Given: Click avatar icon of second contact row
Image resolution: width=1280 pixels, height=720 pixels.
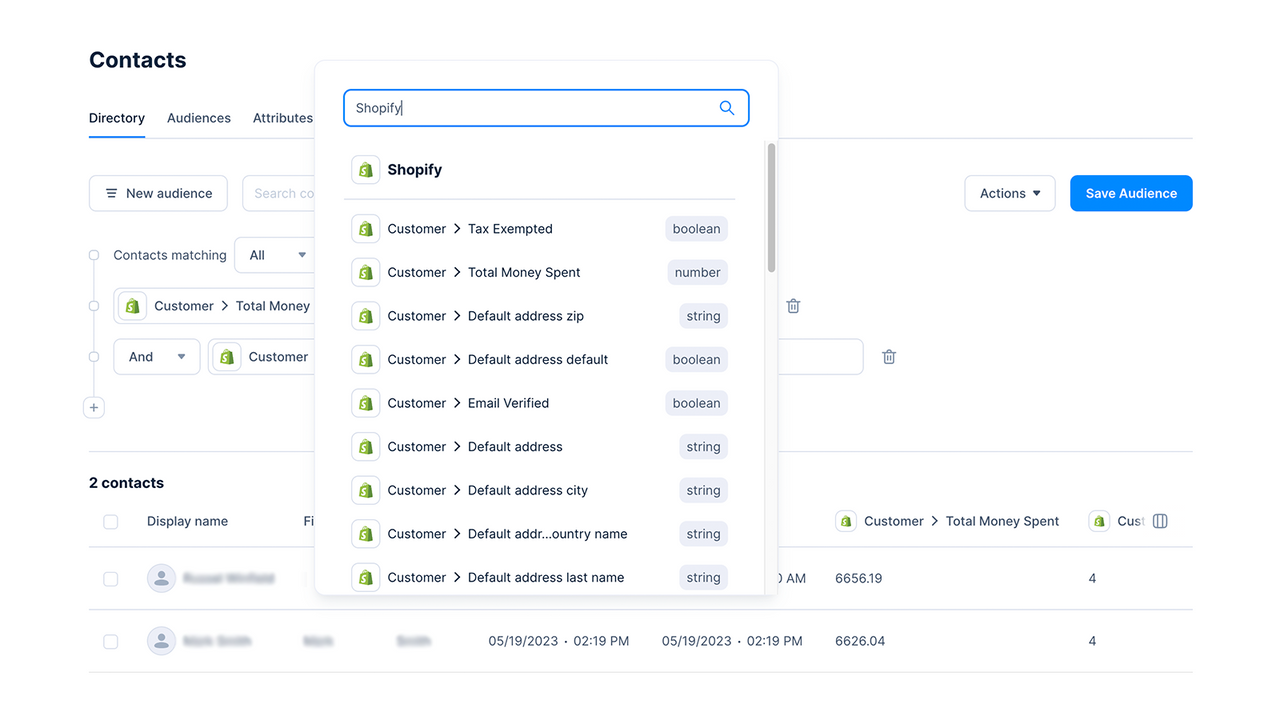Looking at the screenshot, I should click(161, 641).
